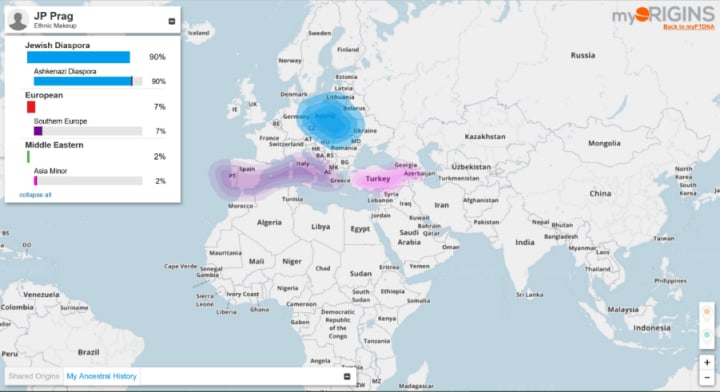Click the Mali map label
Viewport: 720px width, 392px height.
coord(256,261)
